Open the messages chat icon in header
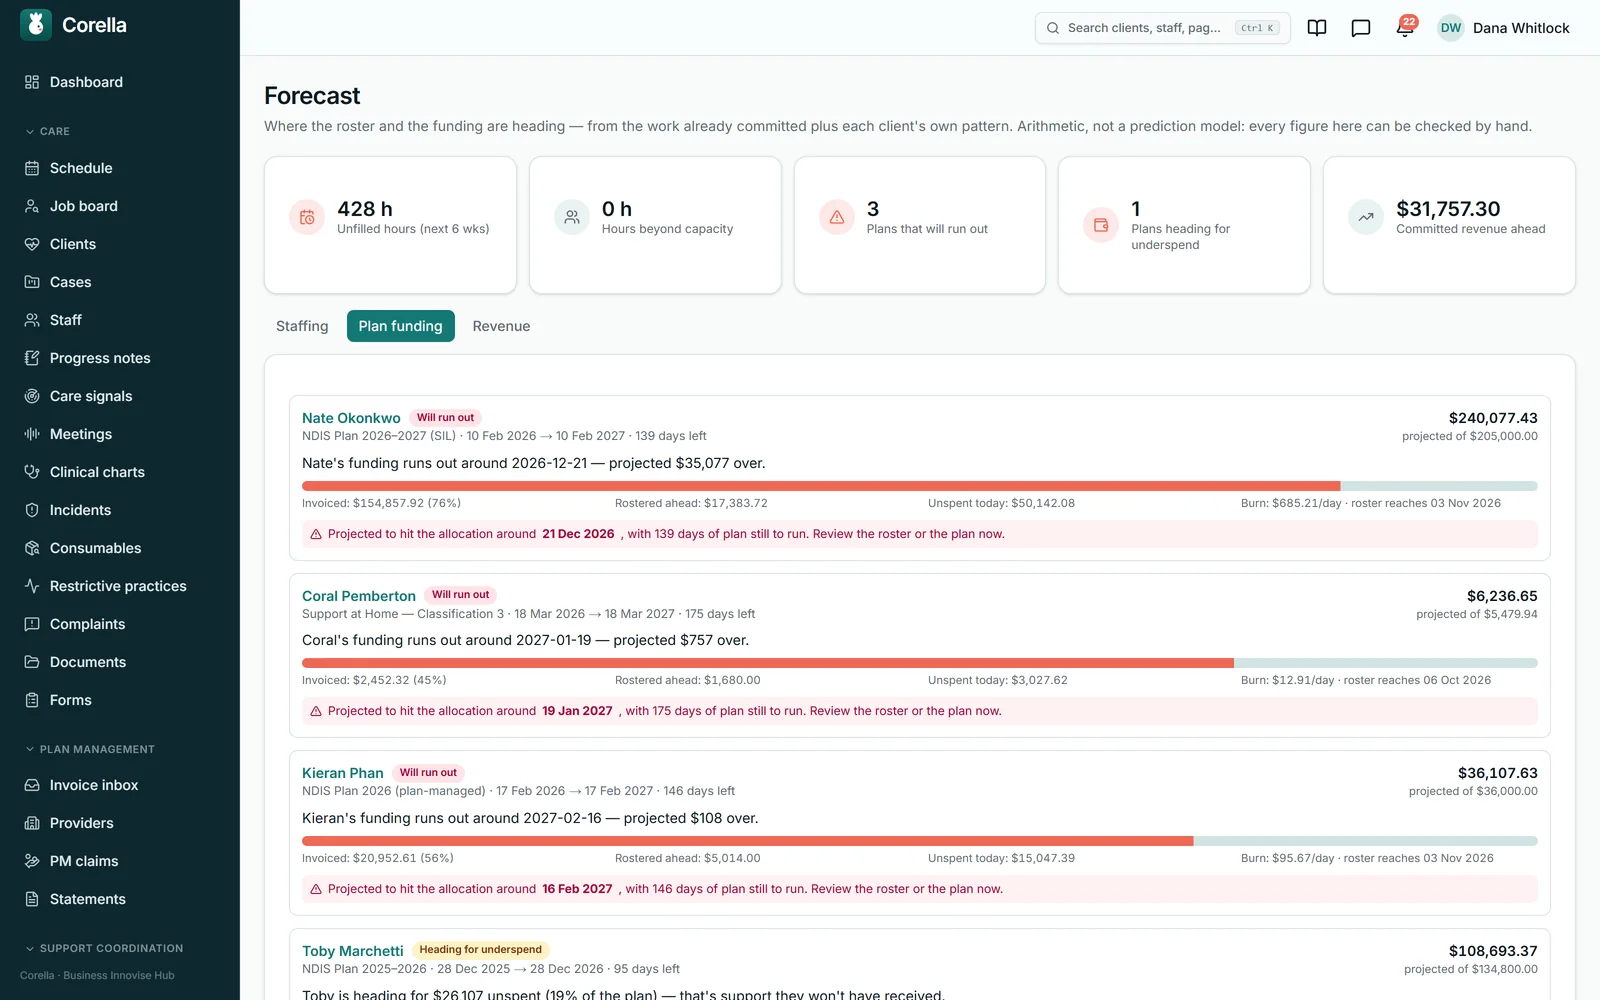This screenshot has width=1600, height=1000. click(1361, 28)
